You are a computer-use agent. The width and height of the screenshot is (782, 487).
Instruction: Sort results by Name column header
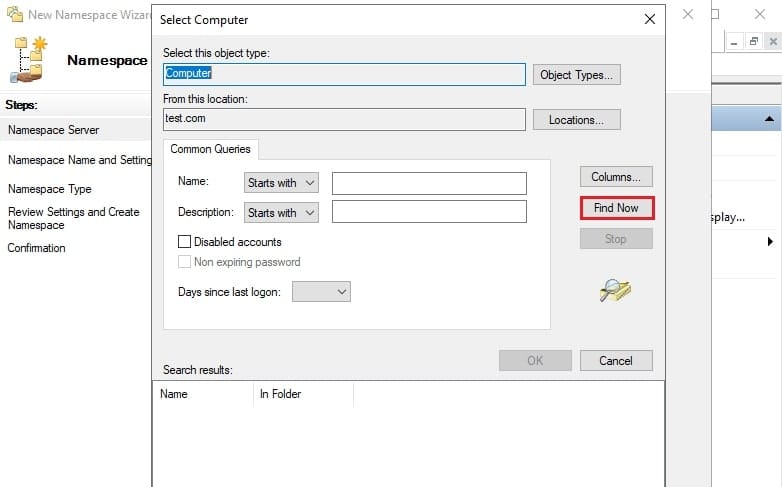[203, 394]
